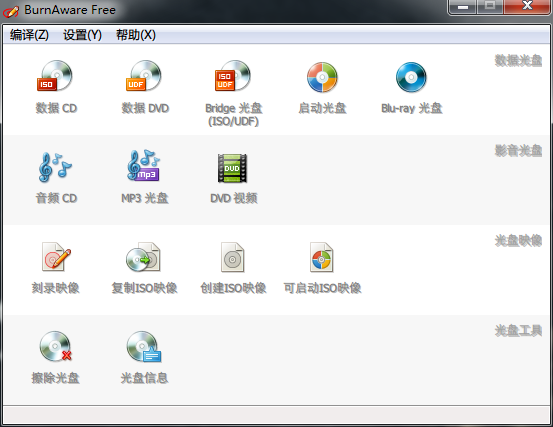Minimize the BurnAware Free window
Screen dimensions: 553x427
coord(463,7)
